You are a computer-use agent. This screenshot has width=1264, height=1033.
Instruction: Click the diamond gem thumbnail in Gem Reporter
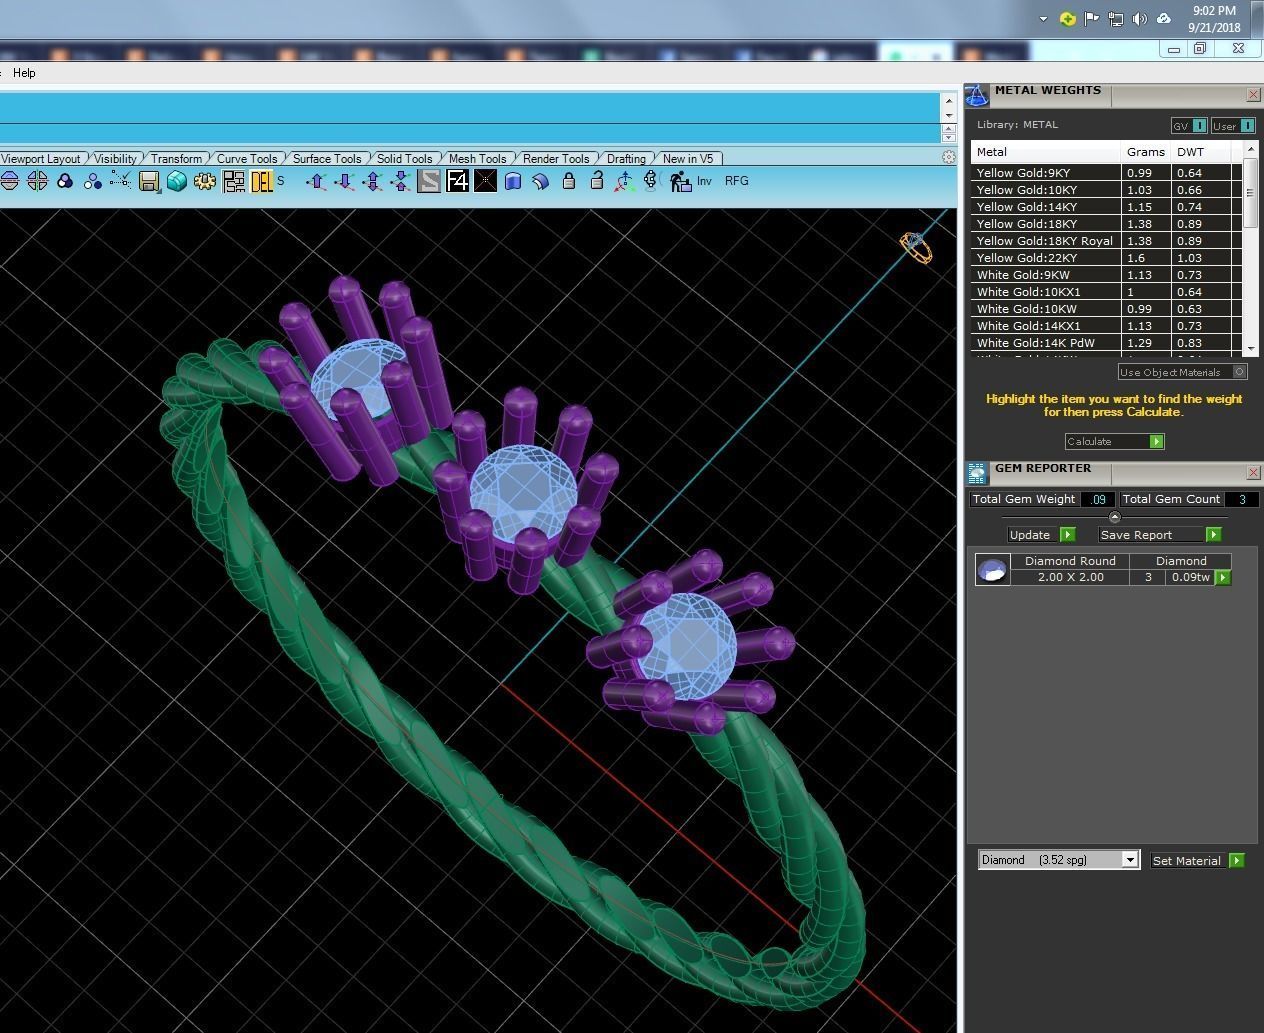992,570
